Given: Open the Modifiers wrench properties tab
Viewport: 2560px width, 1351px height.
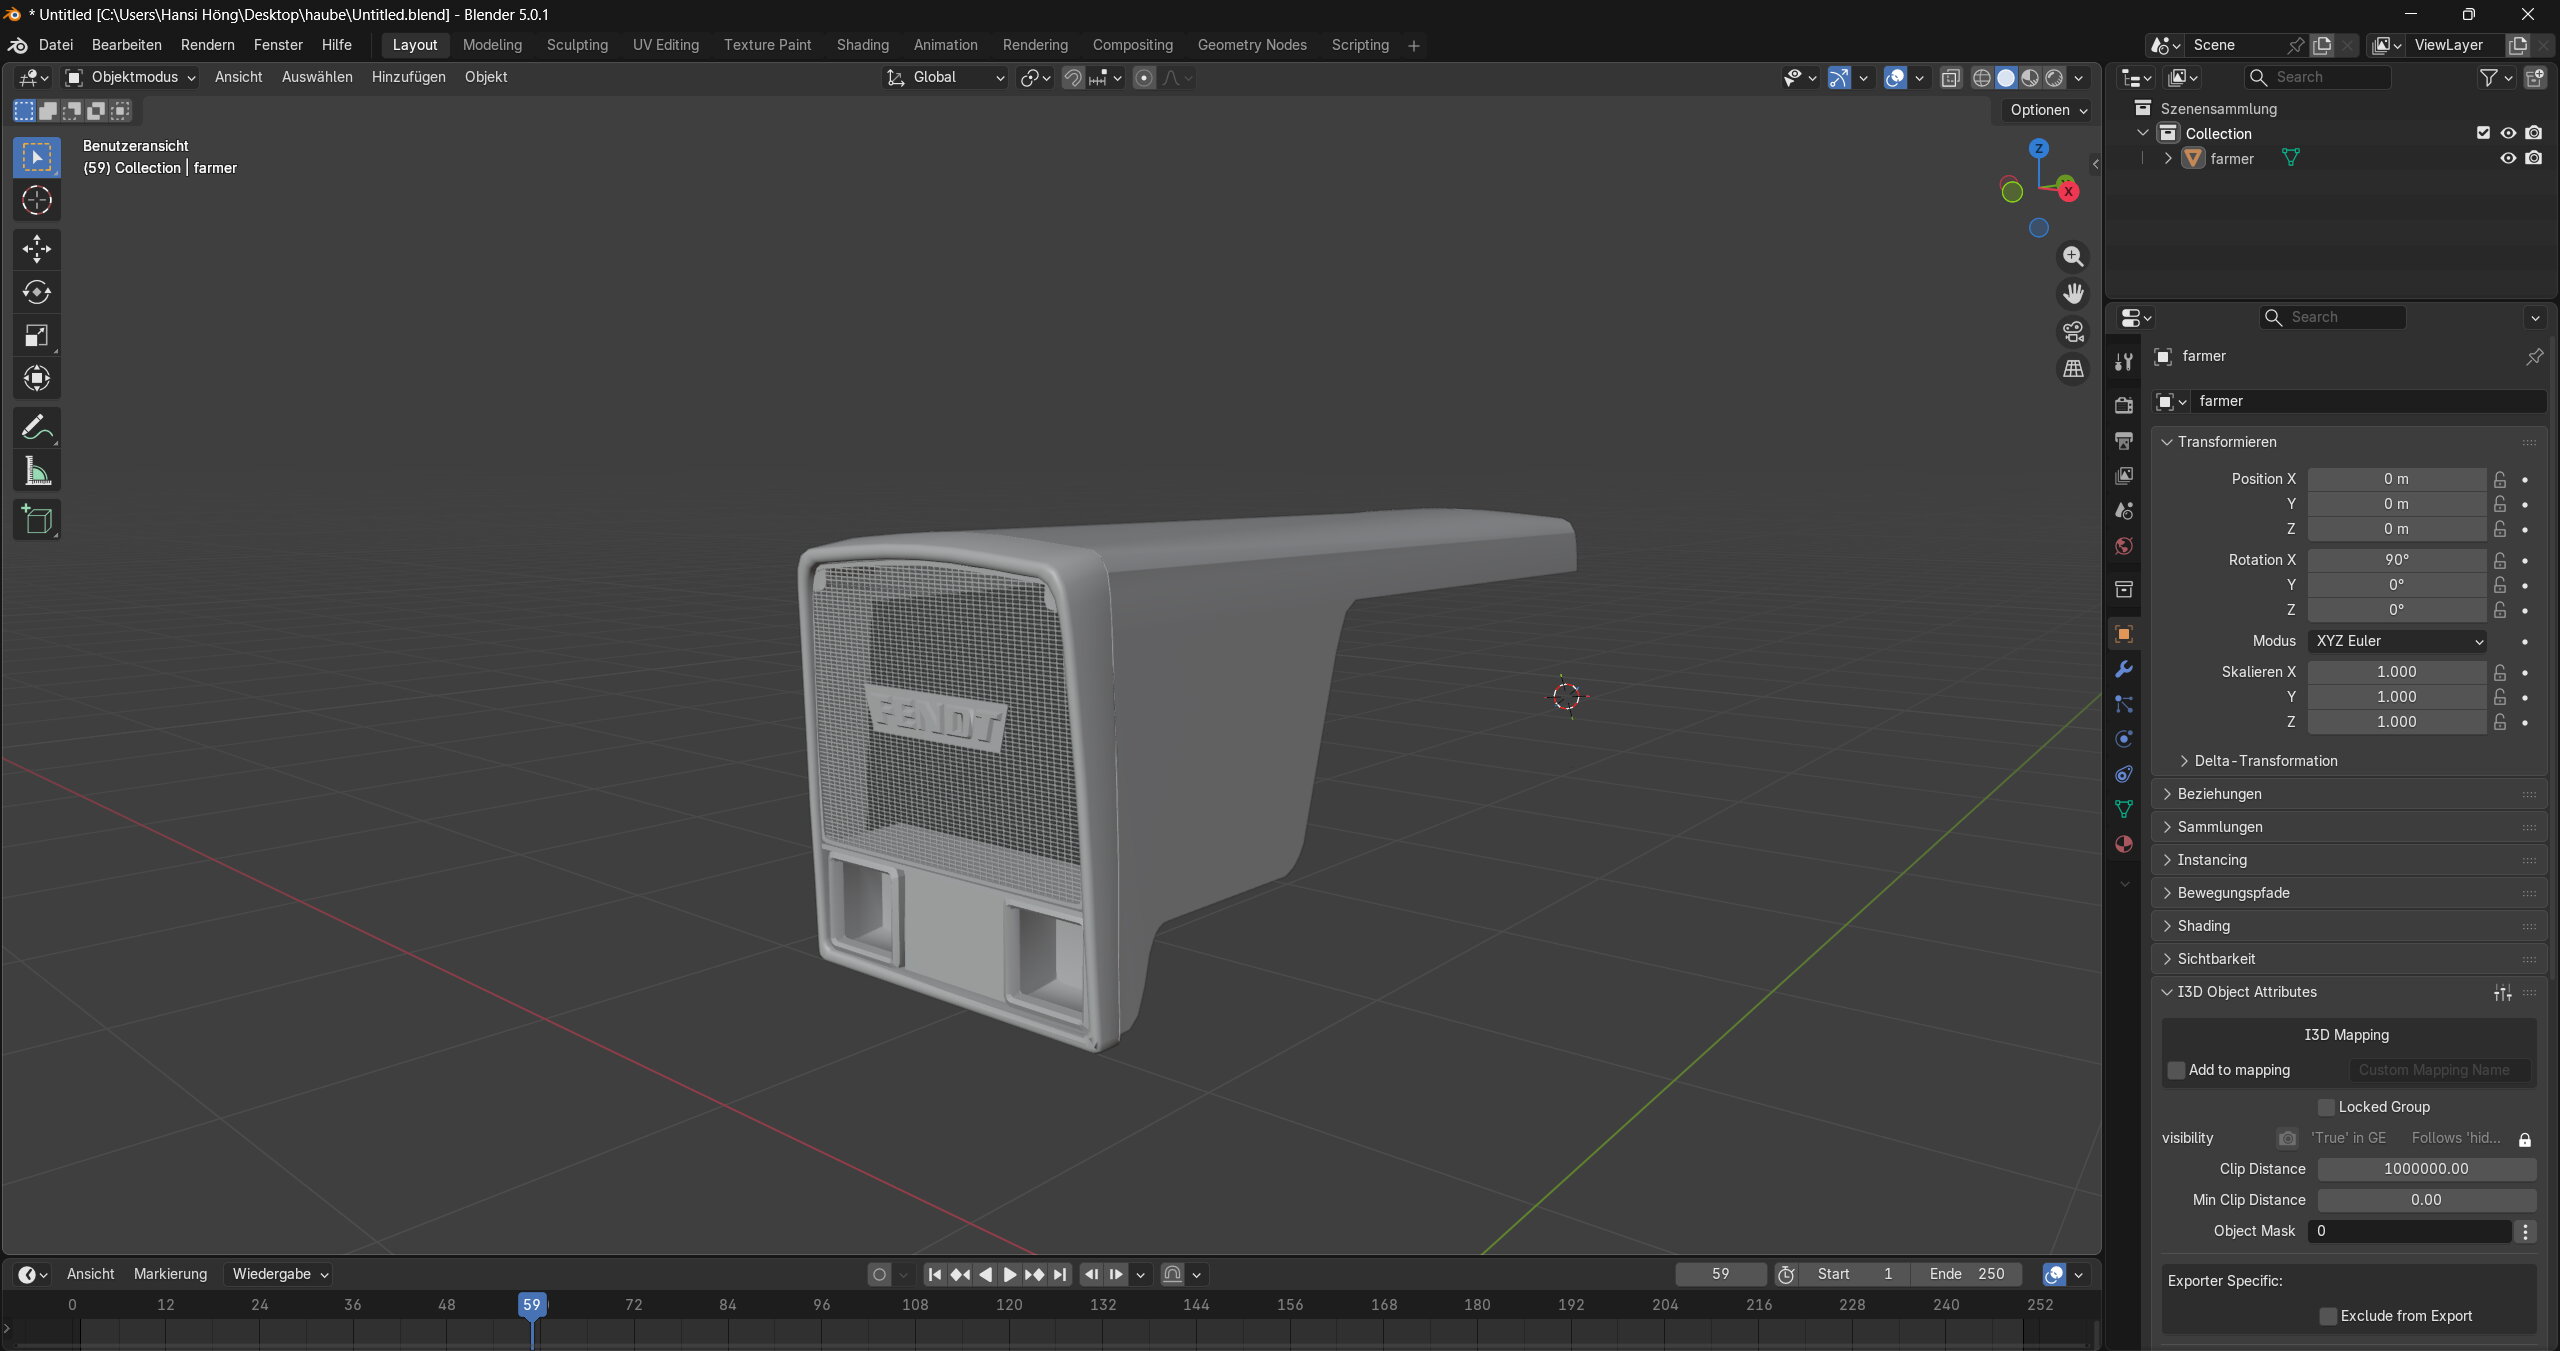Looking at the screenshot, I should pyautogui.click(x=2124, y=669).
